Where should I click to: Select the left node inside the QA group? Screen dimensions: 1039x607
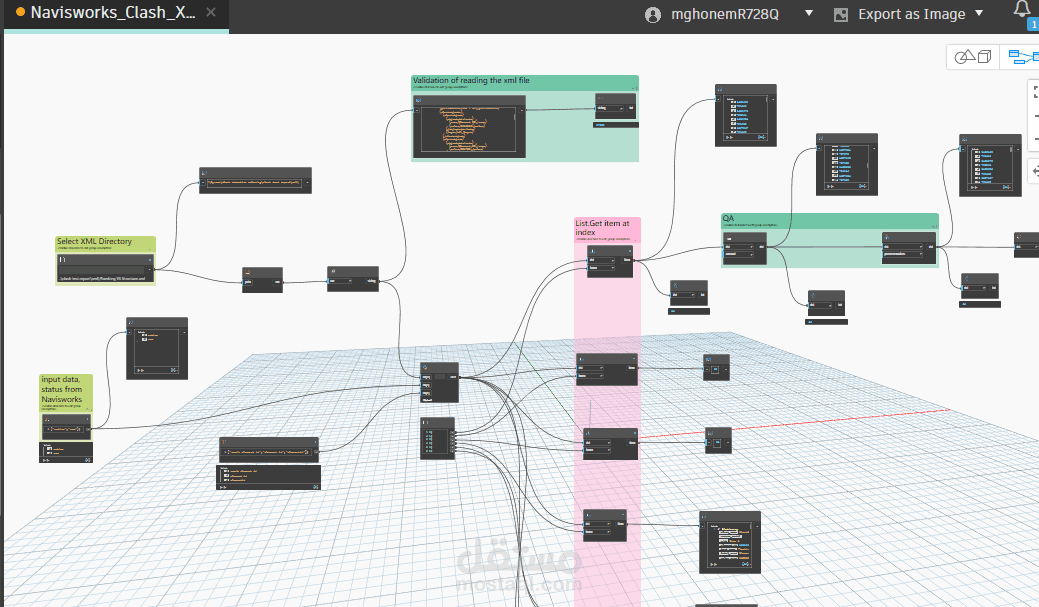point(744,248)
